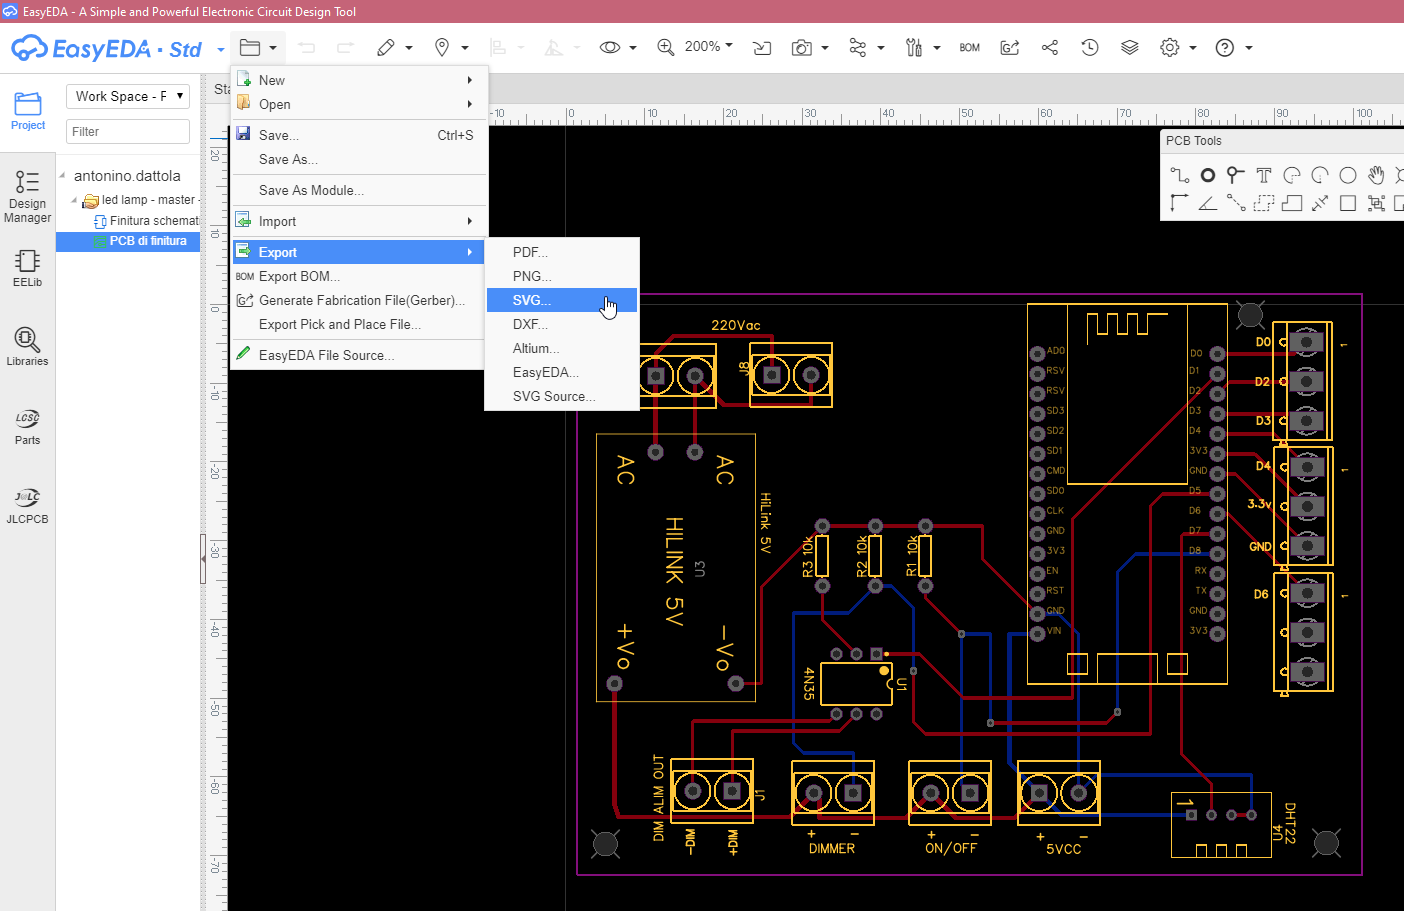Choose Save... from the file menu
The image size is (1404, 911).
(x=359, y=135)
